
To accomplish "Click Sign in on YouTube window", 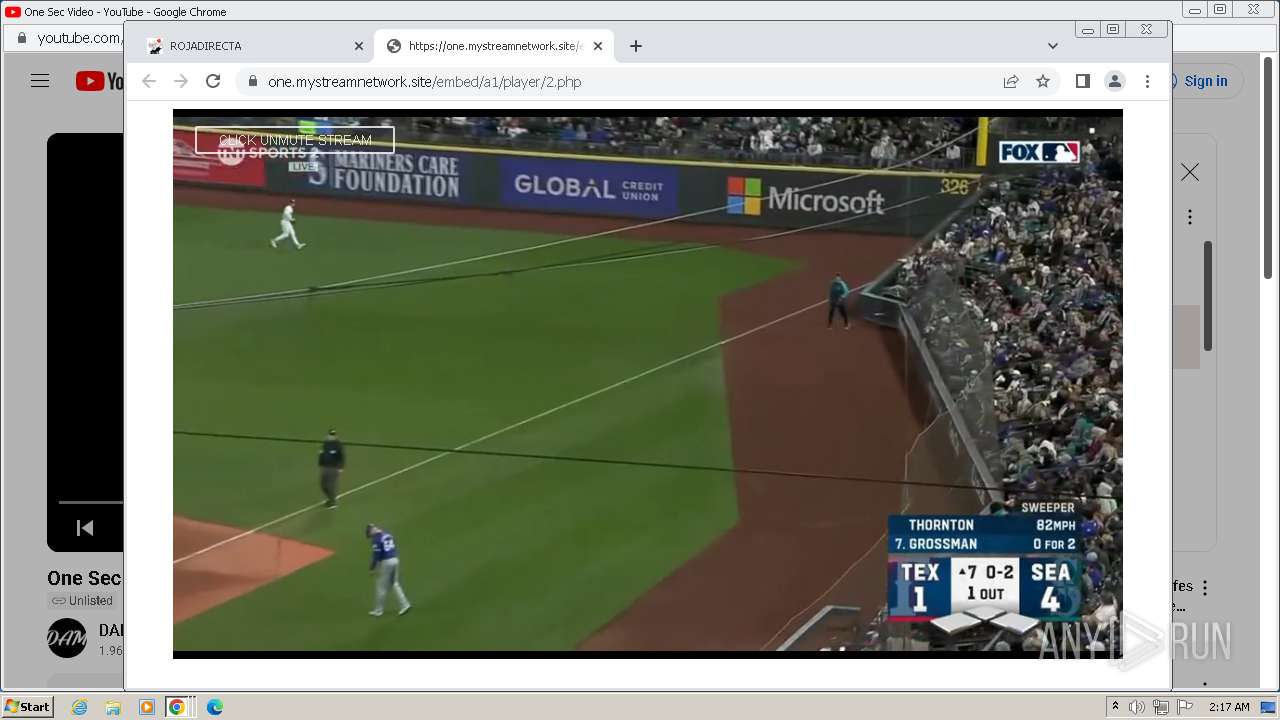I will click(x=1205, y=81).
